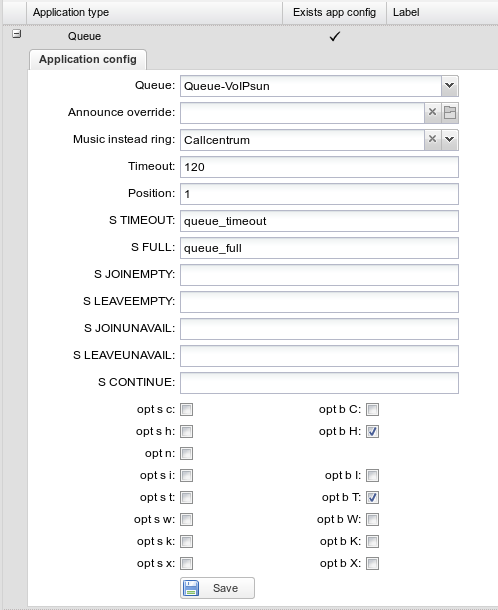The image size is (498, 610).
Task: Click into the S JOINEMPTY field
Action: [319, 275]
